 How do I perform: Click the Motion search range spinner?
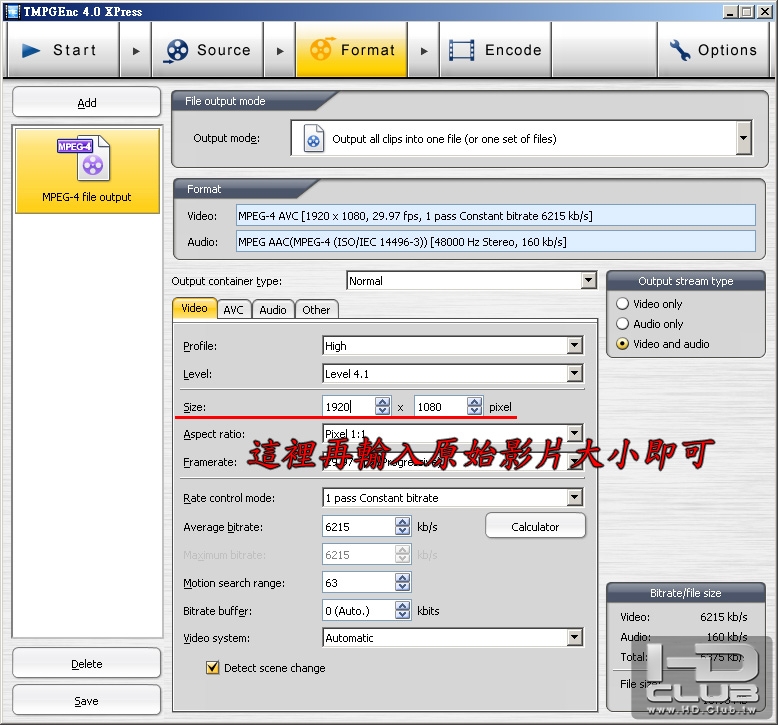pyautogui.click(x=402, y=582)
